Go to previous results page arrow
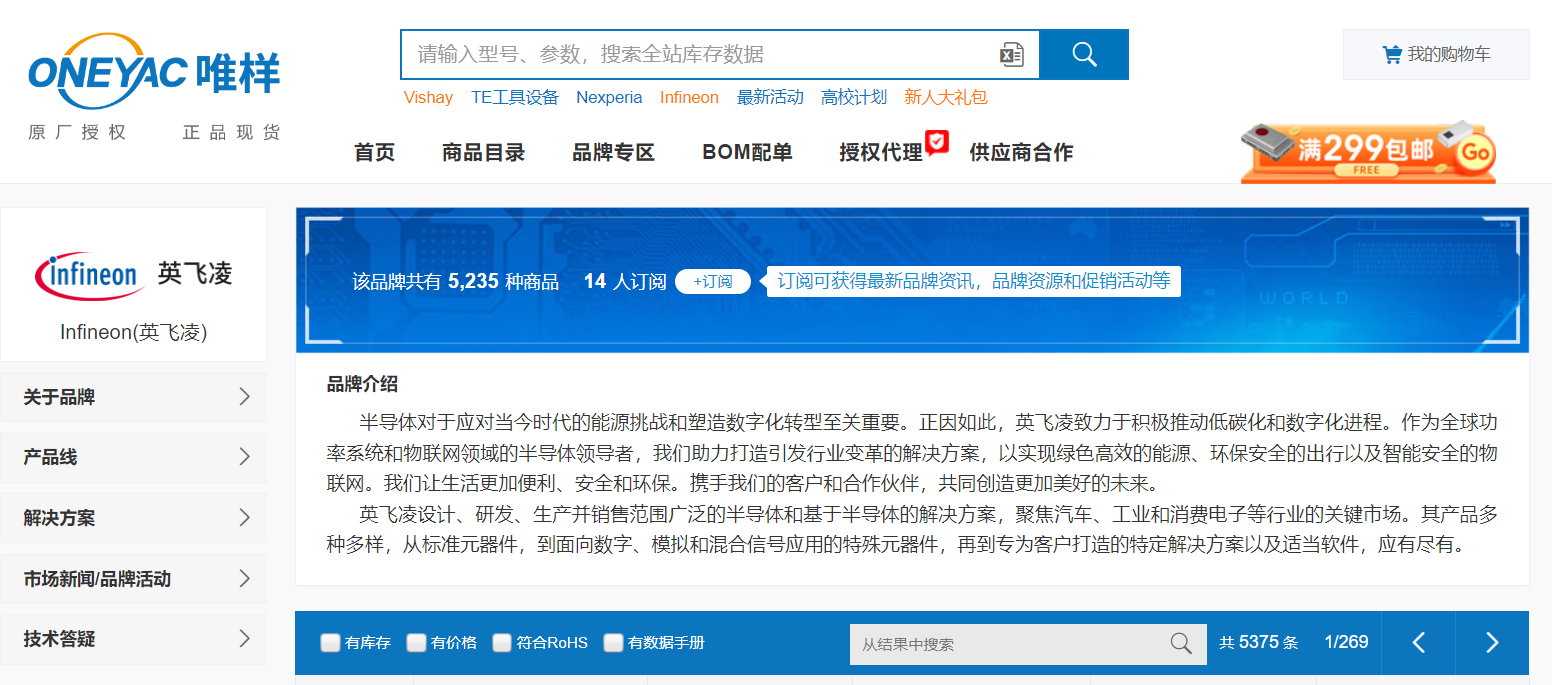The image size is (1552, 685). [x=1418, y=643]
